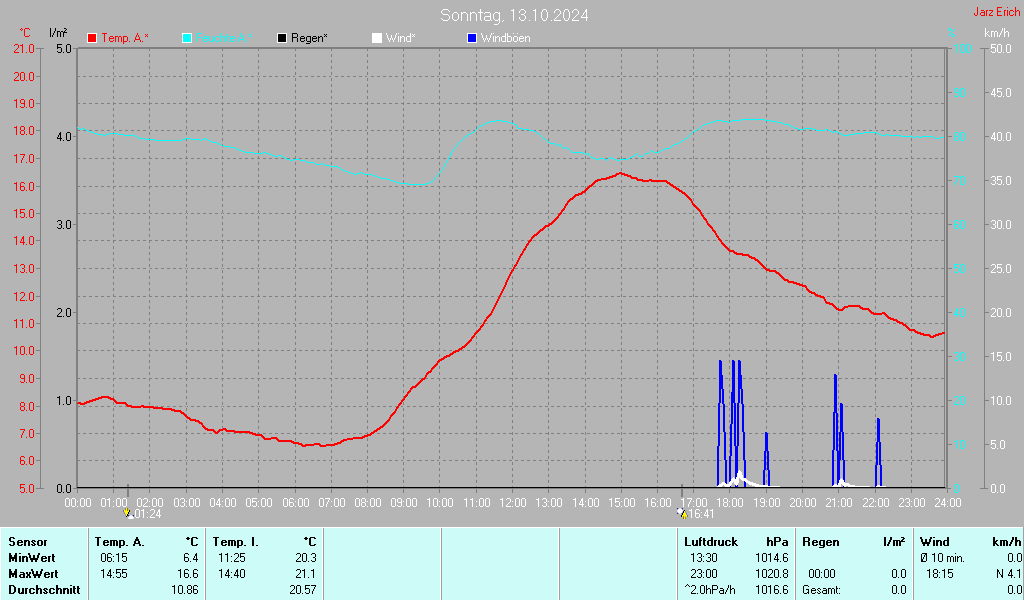This screenshot has width=1024, height=600.
Task: Click the Durchschnitt row label
Action: pyautogui.click(x=44, y=590)
